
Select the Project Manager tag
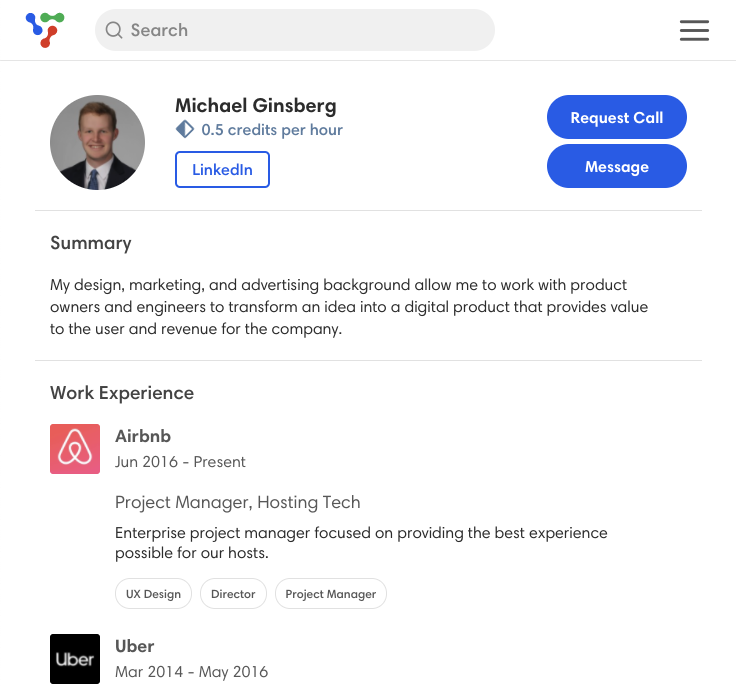[x=331, y=594]
